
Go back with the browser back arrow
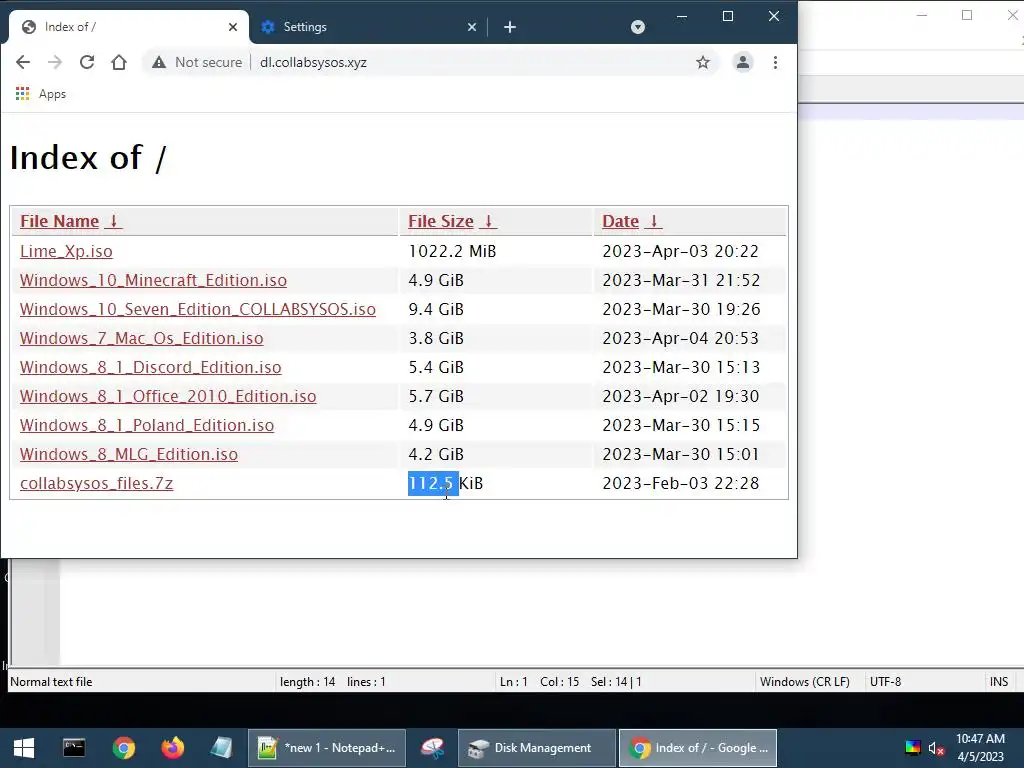pos(23,62)
